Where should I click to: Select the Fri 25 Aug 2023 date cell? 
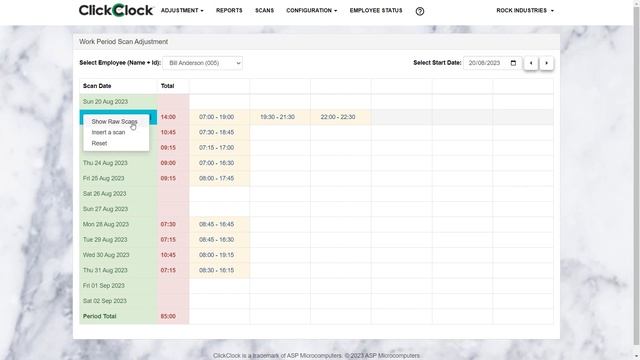[118, 178]
